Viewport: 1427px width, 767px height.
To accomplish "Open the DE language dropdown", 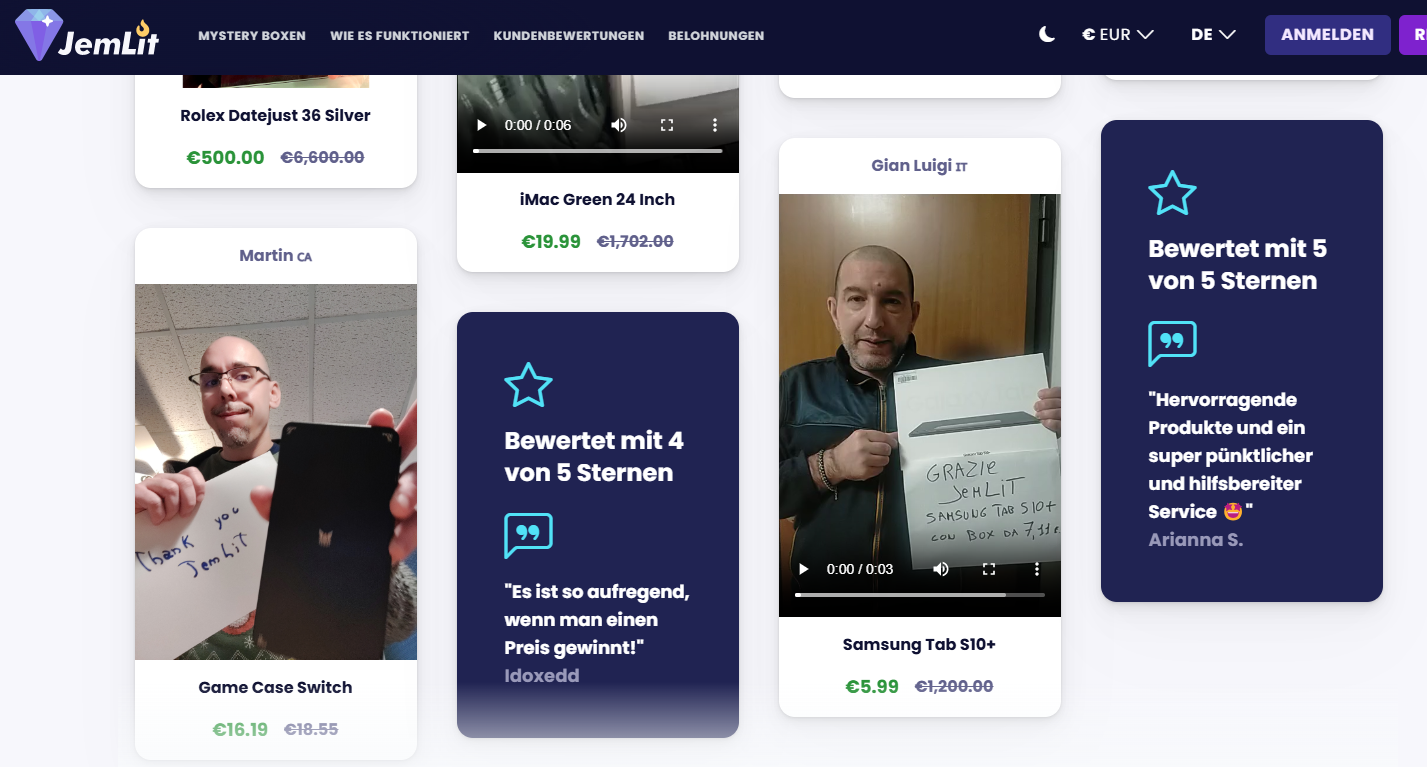I will coord(1213,35).
